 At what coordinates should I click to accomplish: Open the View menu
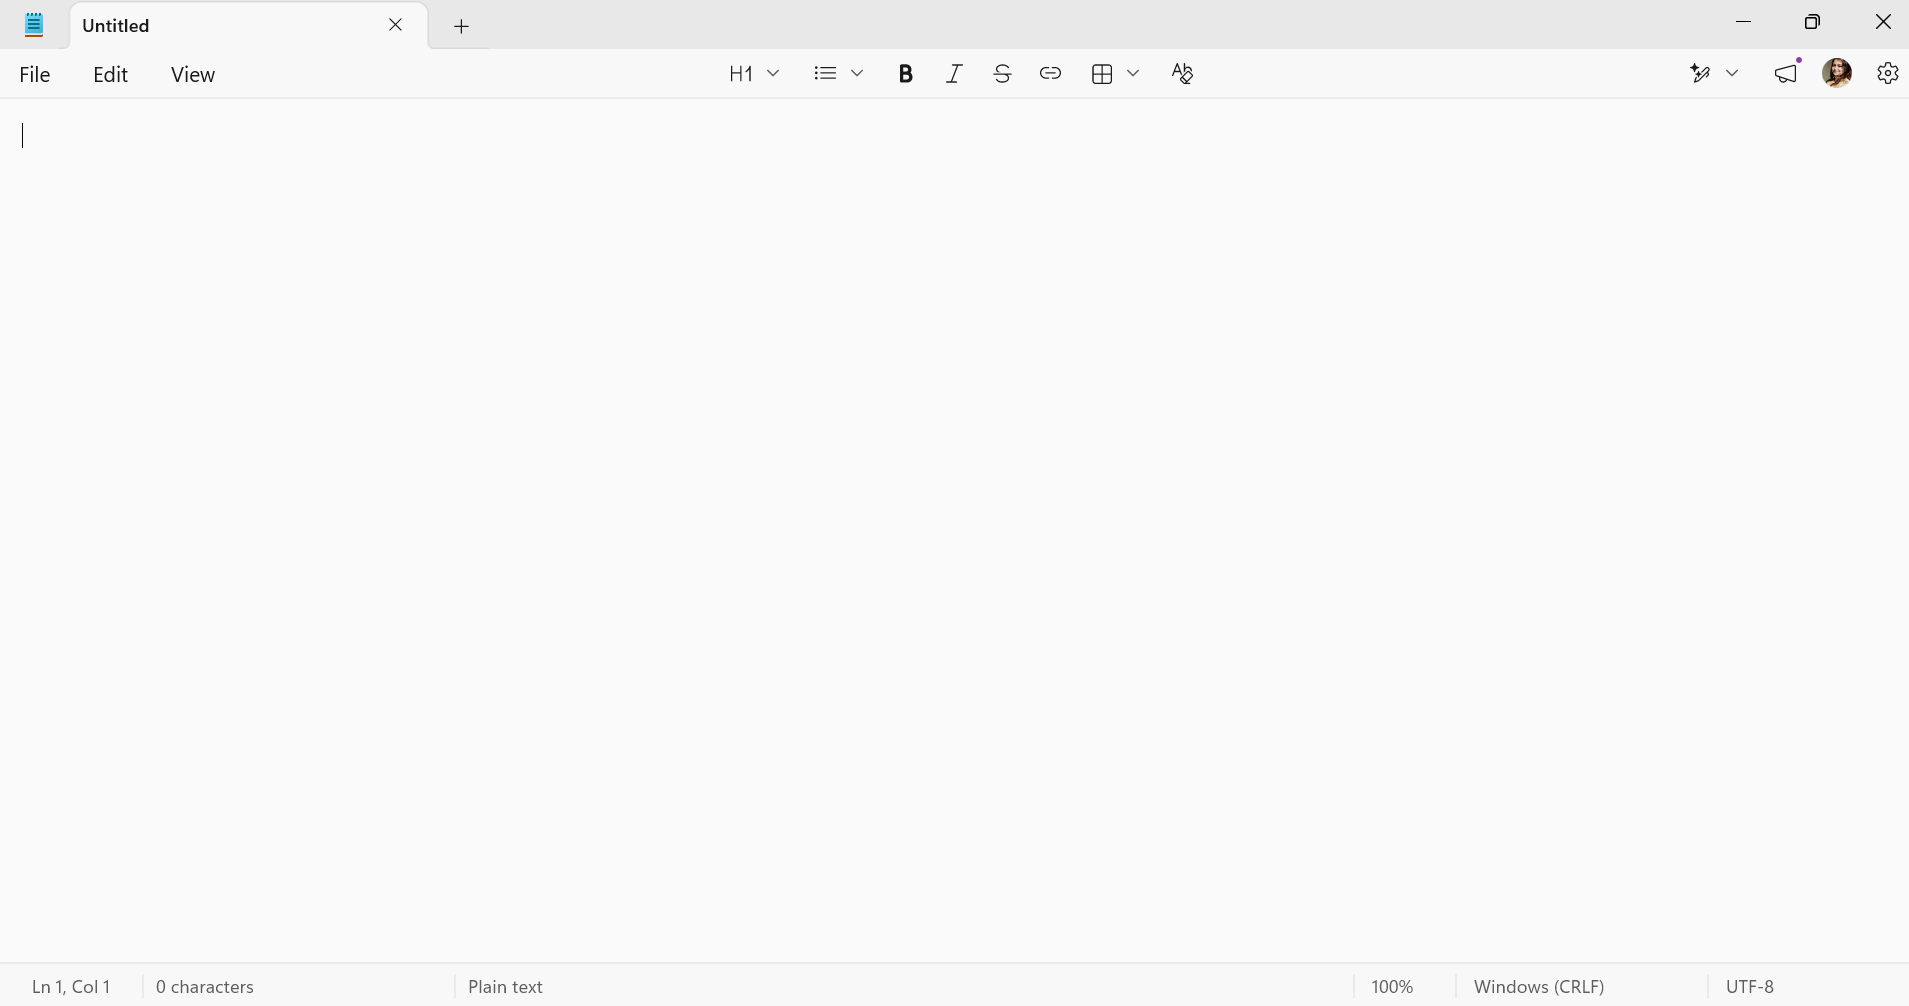click(x=193, y=74)
